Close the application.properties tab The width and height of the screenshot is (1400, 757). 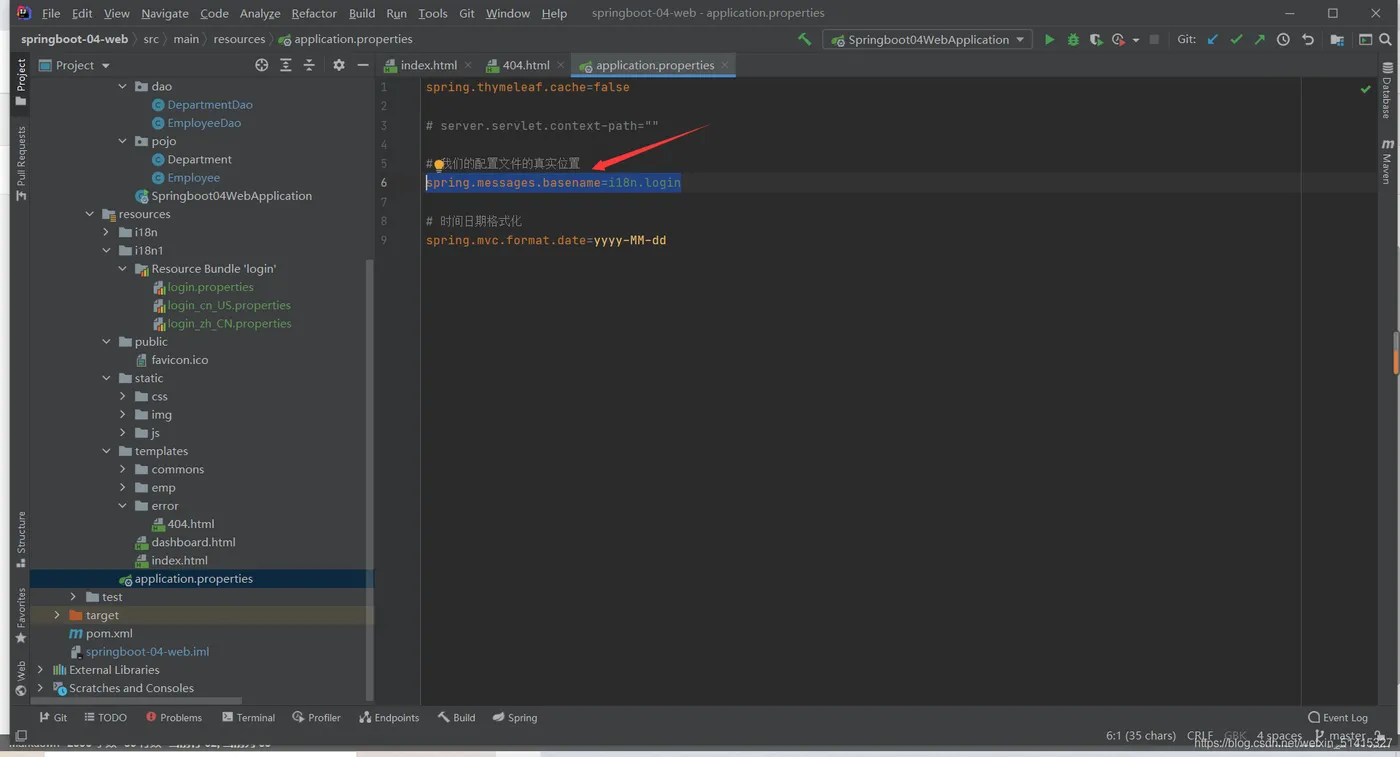[x=725, y=65]
